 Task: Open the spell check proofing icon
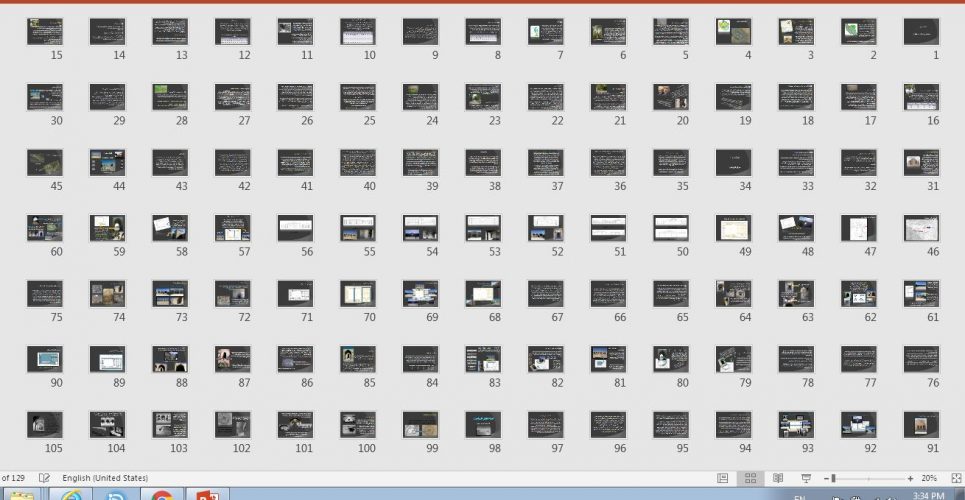(44, 478)
